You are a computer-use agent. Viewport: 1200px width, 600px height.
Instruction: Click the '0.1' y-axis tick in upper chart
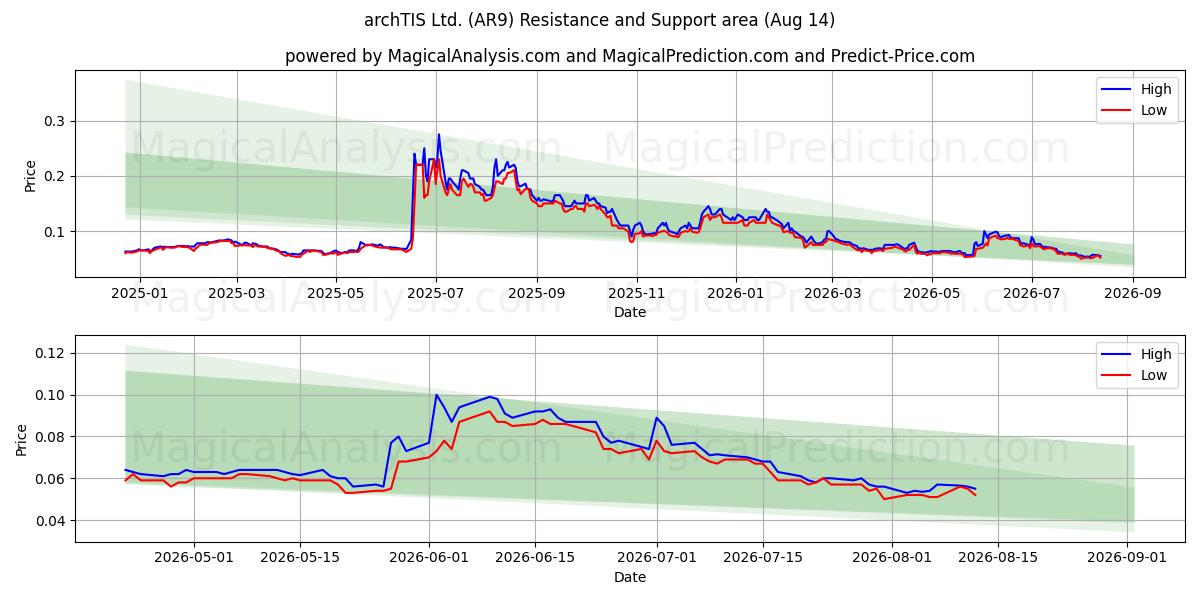coord(57,232)
